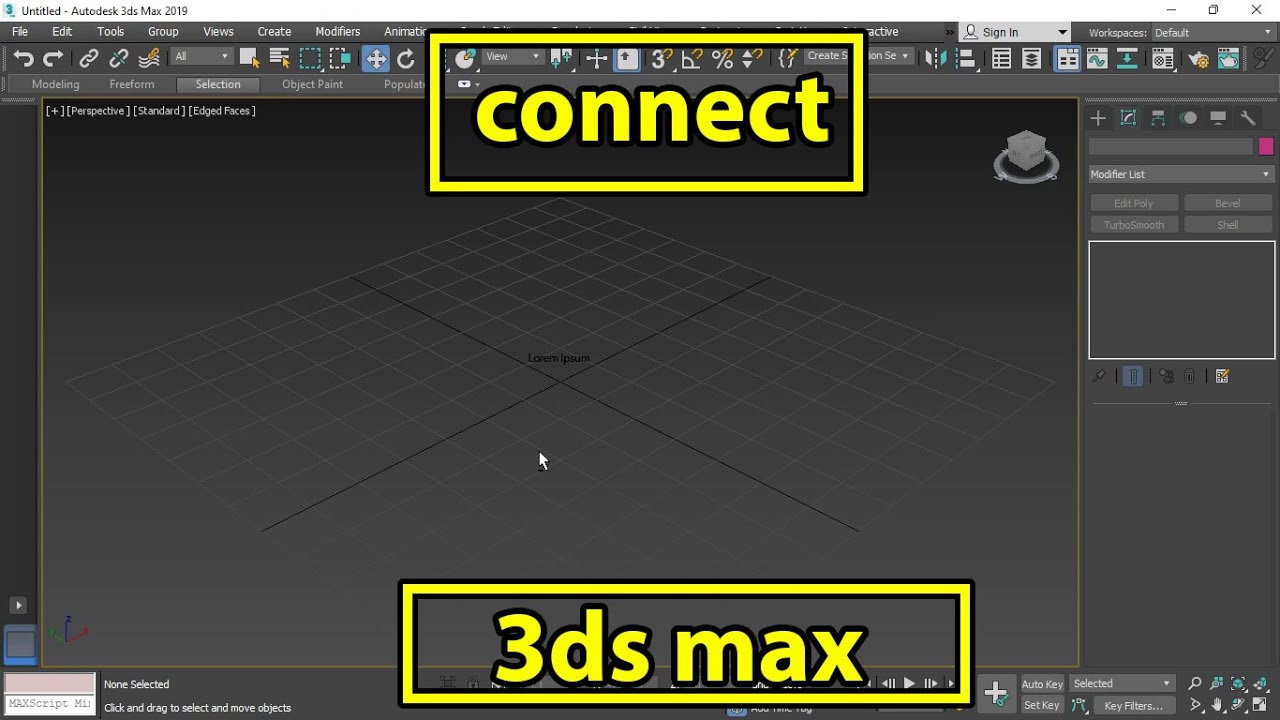Toggle Angle Snap
Viewport: 1280px width, 720px height.
click(692, 58)
